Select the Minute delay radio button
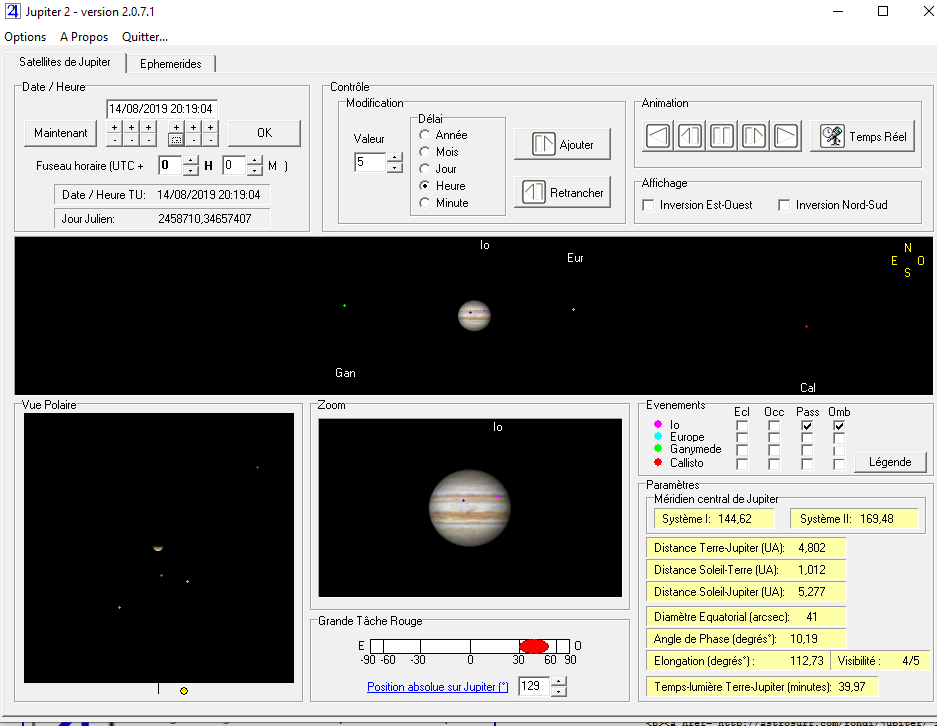937x726 pixels. coord(425,203)
